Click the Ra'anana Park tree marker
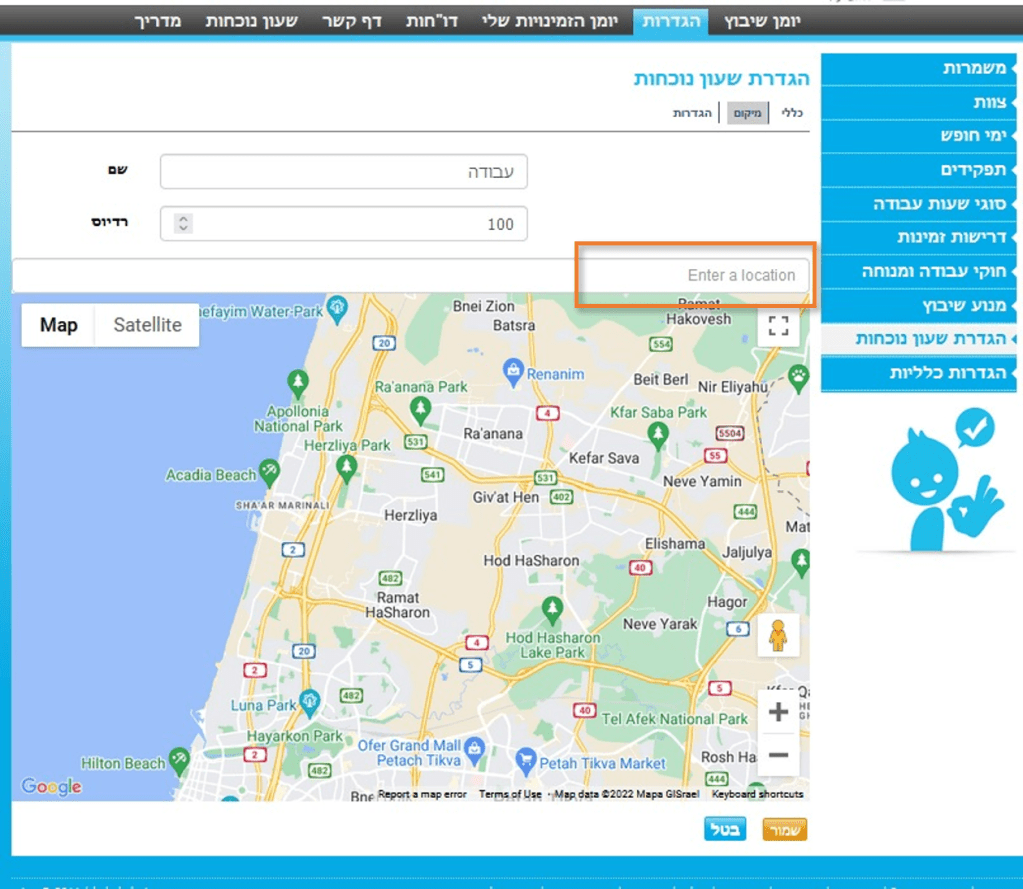The width and height of the screenshot is (1023, 889). pyautogui.click(x=421, y=408)
